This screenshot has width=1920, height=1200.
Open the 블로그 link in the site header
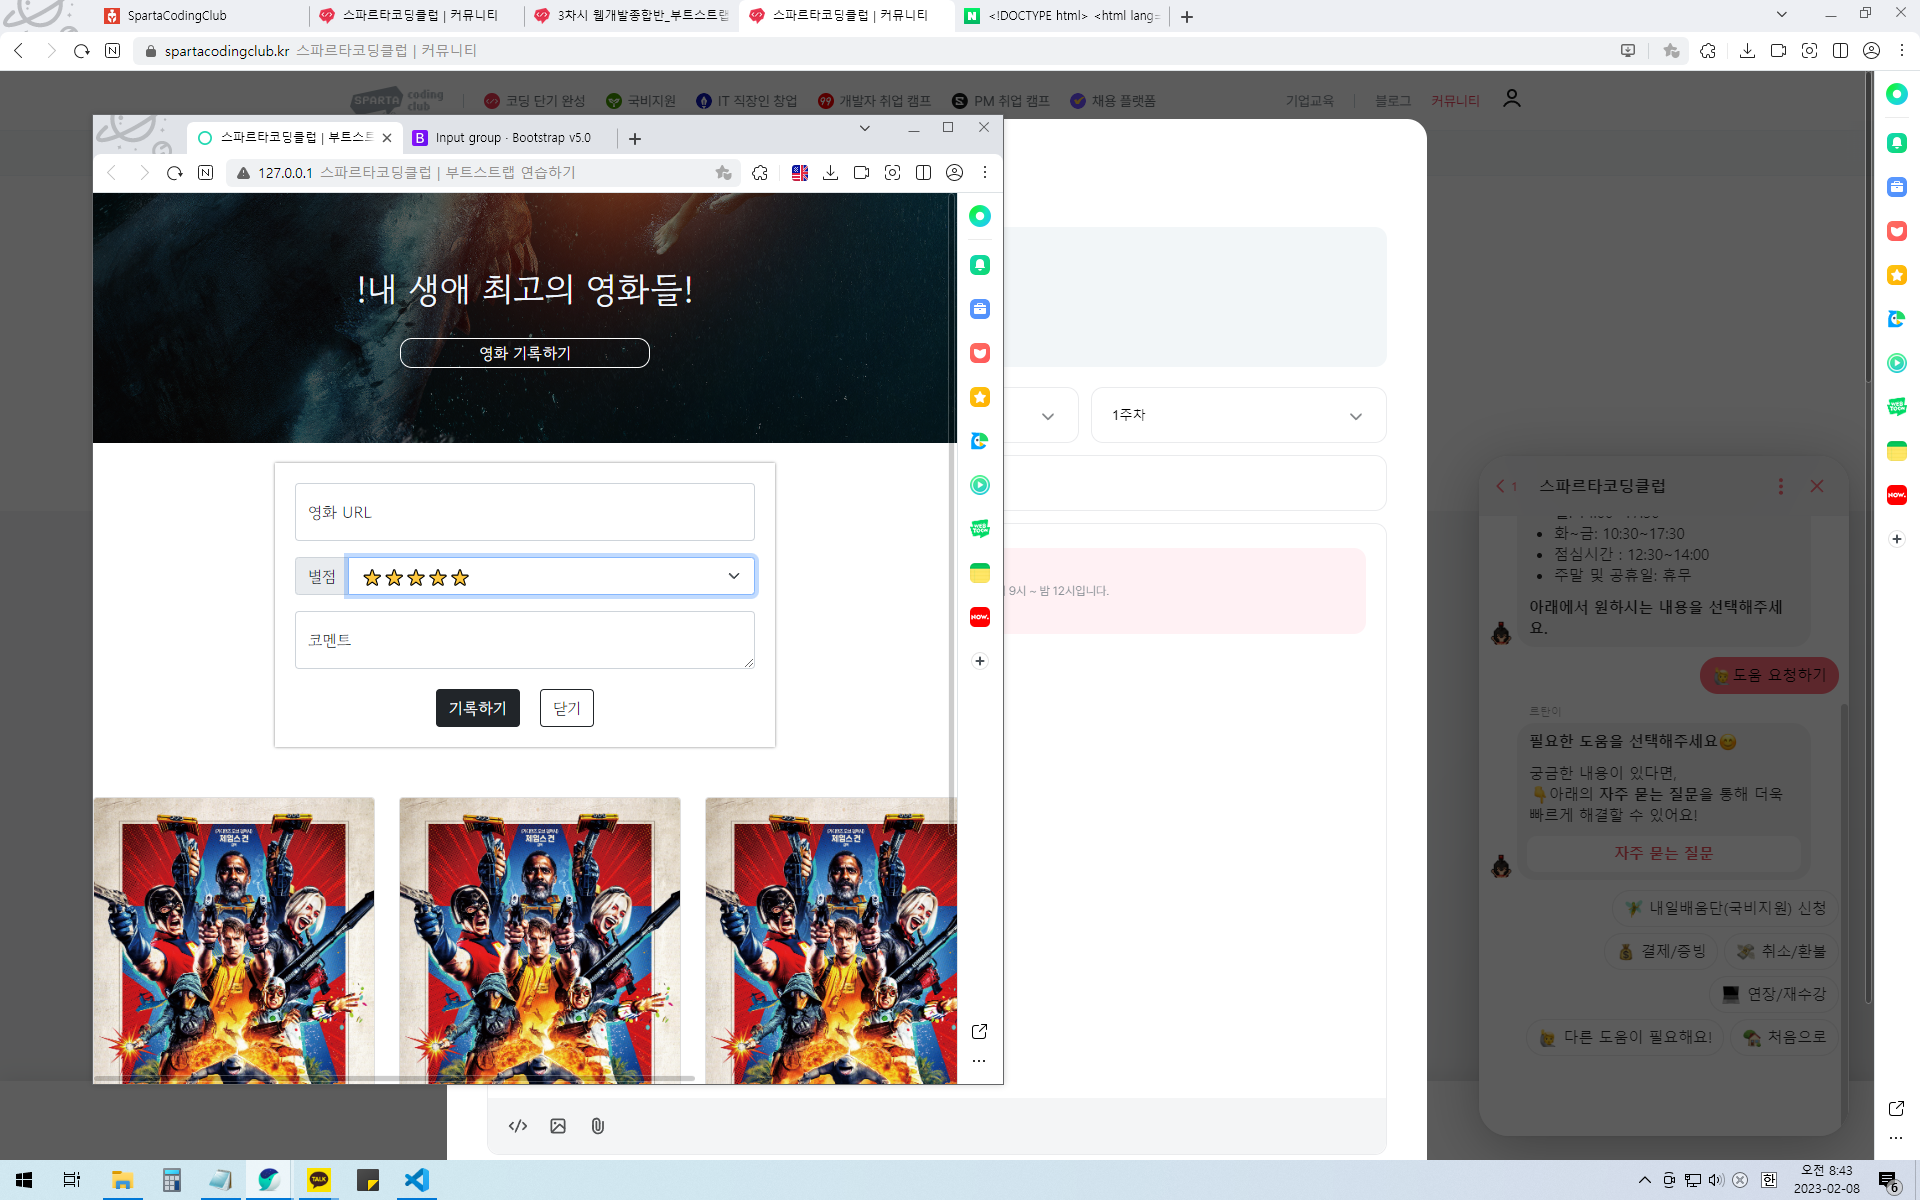click(x=1393, y=101)
